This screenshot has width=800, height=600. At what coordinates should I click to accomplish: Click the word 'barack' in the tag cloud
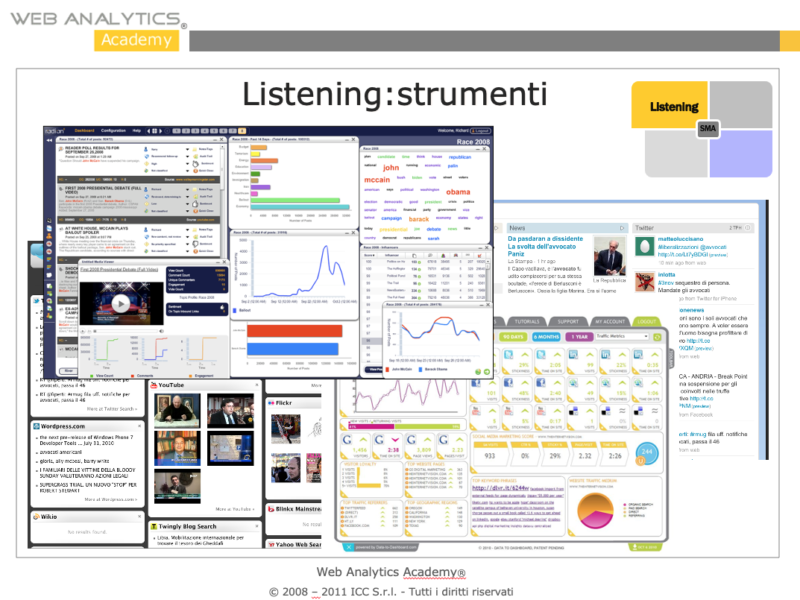point(419,219)
